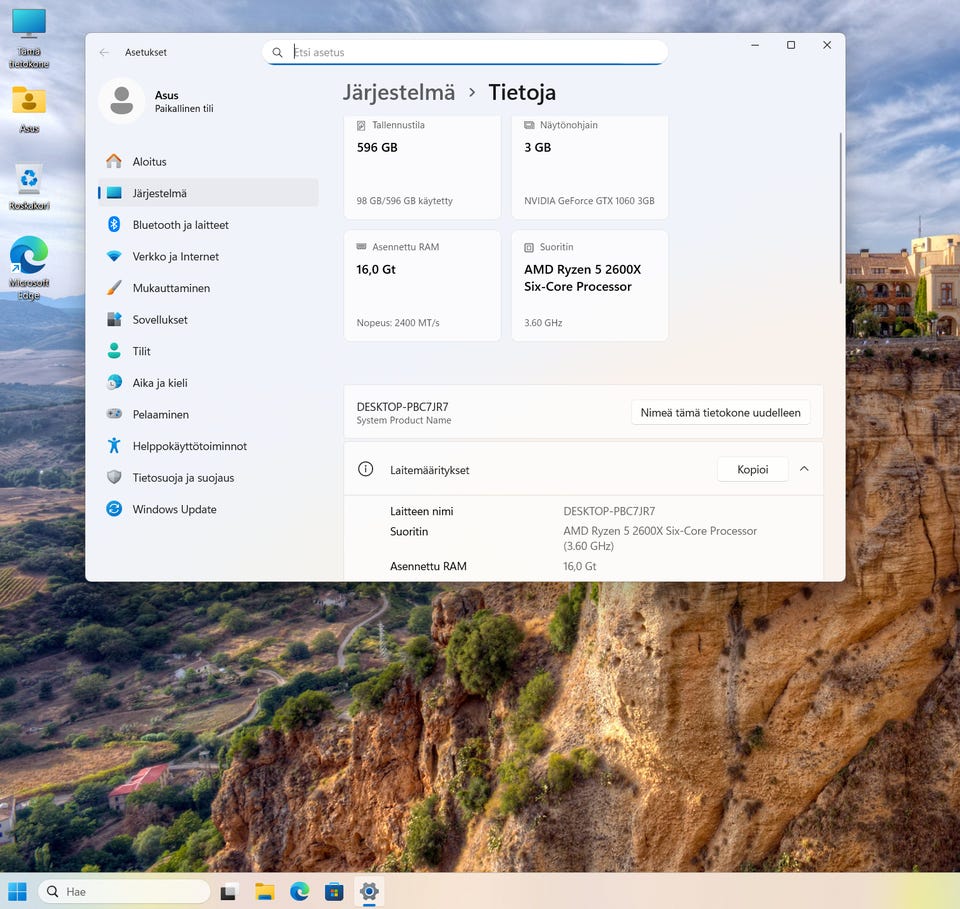
Task: Click the back arrow in Settings
Action: [x=104, y=53]
